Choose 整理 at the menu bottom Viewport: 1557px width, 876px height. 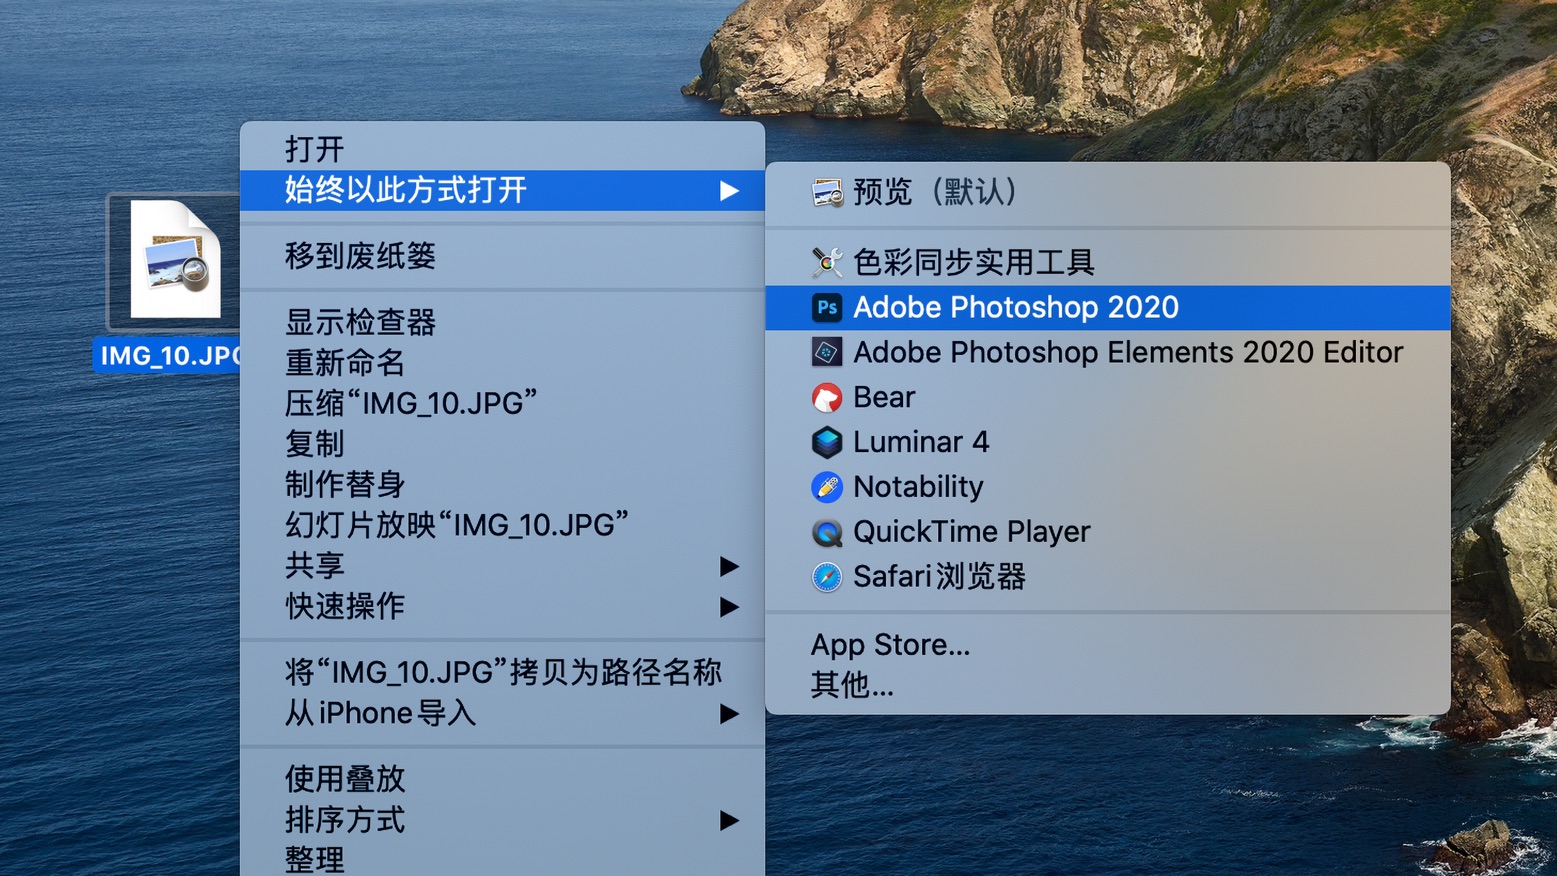coord(502,858)
